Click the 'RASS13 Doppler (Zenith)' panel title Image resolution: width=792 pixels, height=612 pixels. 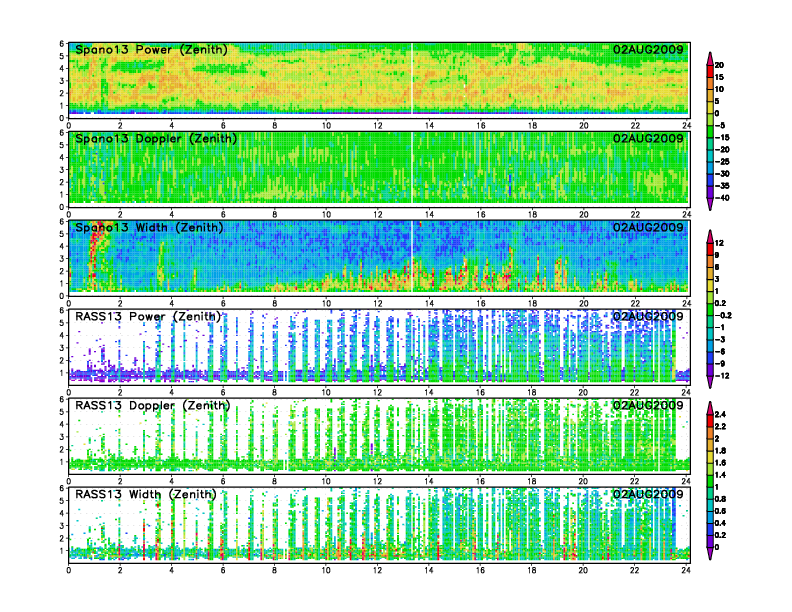click(153, 405)
